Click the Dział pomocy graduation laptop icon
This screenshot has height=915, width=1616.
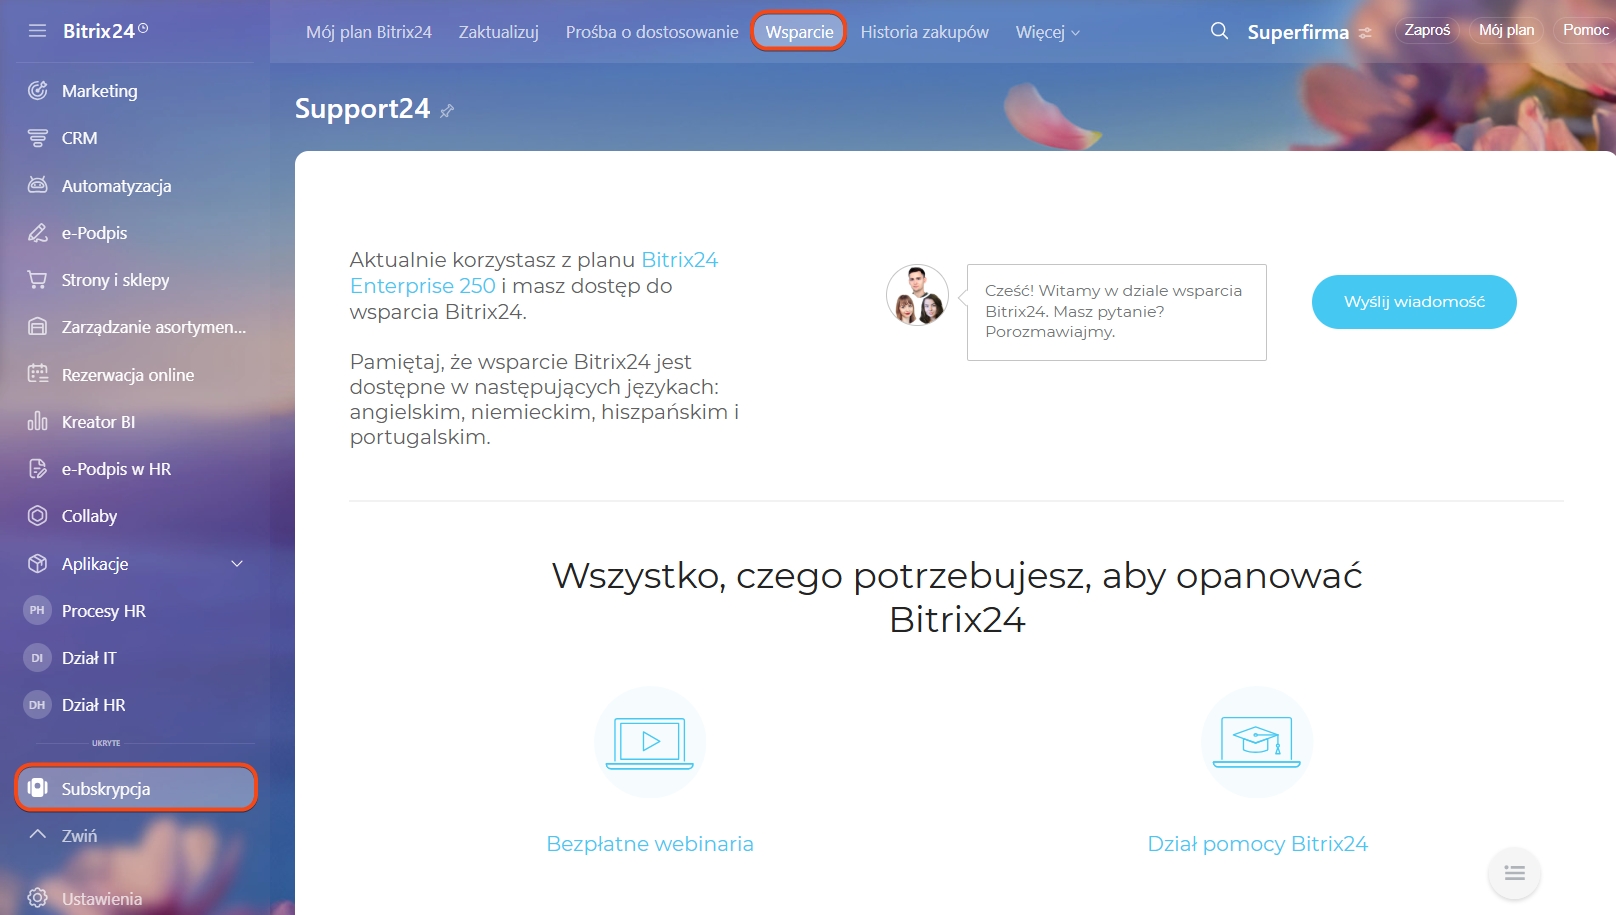tap(1257, 742)
